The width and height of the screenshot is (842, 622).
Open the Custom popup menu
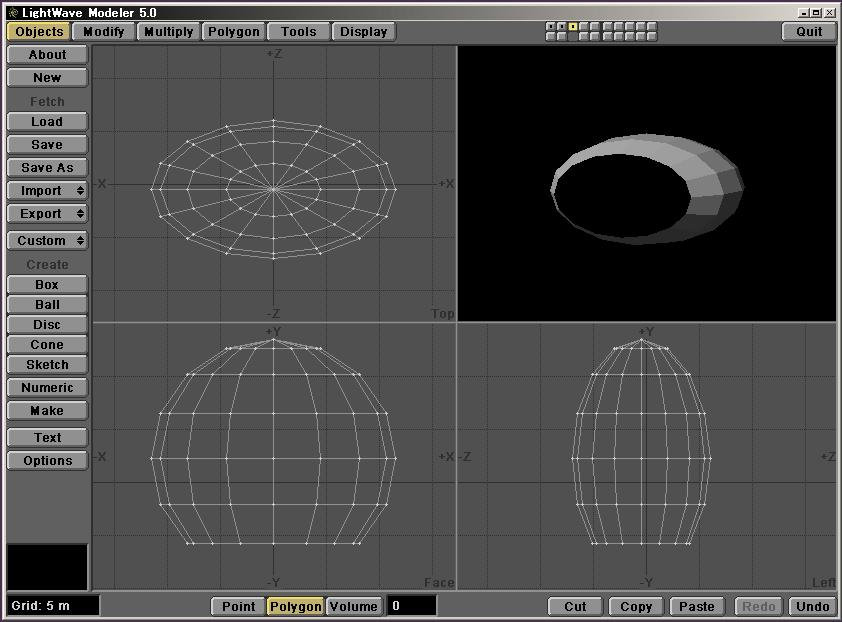click(x=47, y=241)
